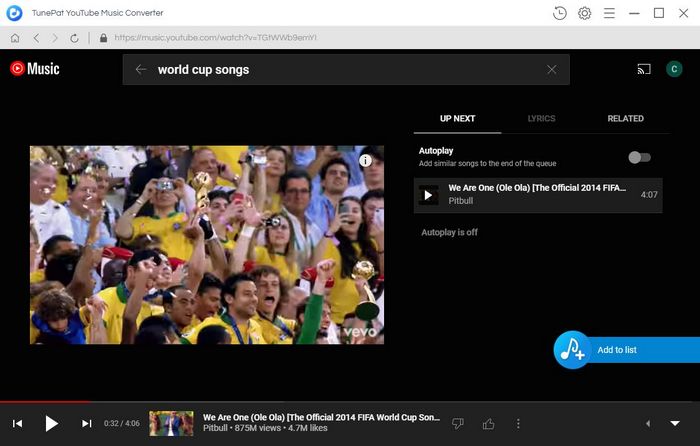Screen dimensions: 700x446
Task: Switch to the RELATED tab
Action: (625, 119)
